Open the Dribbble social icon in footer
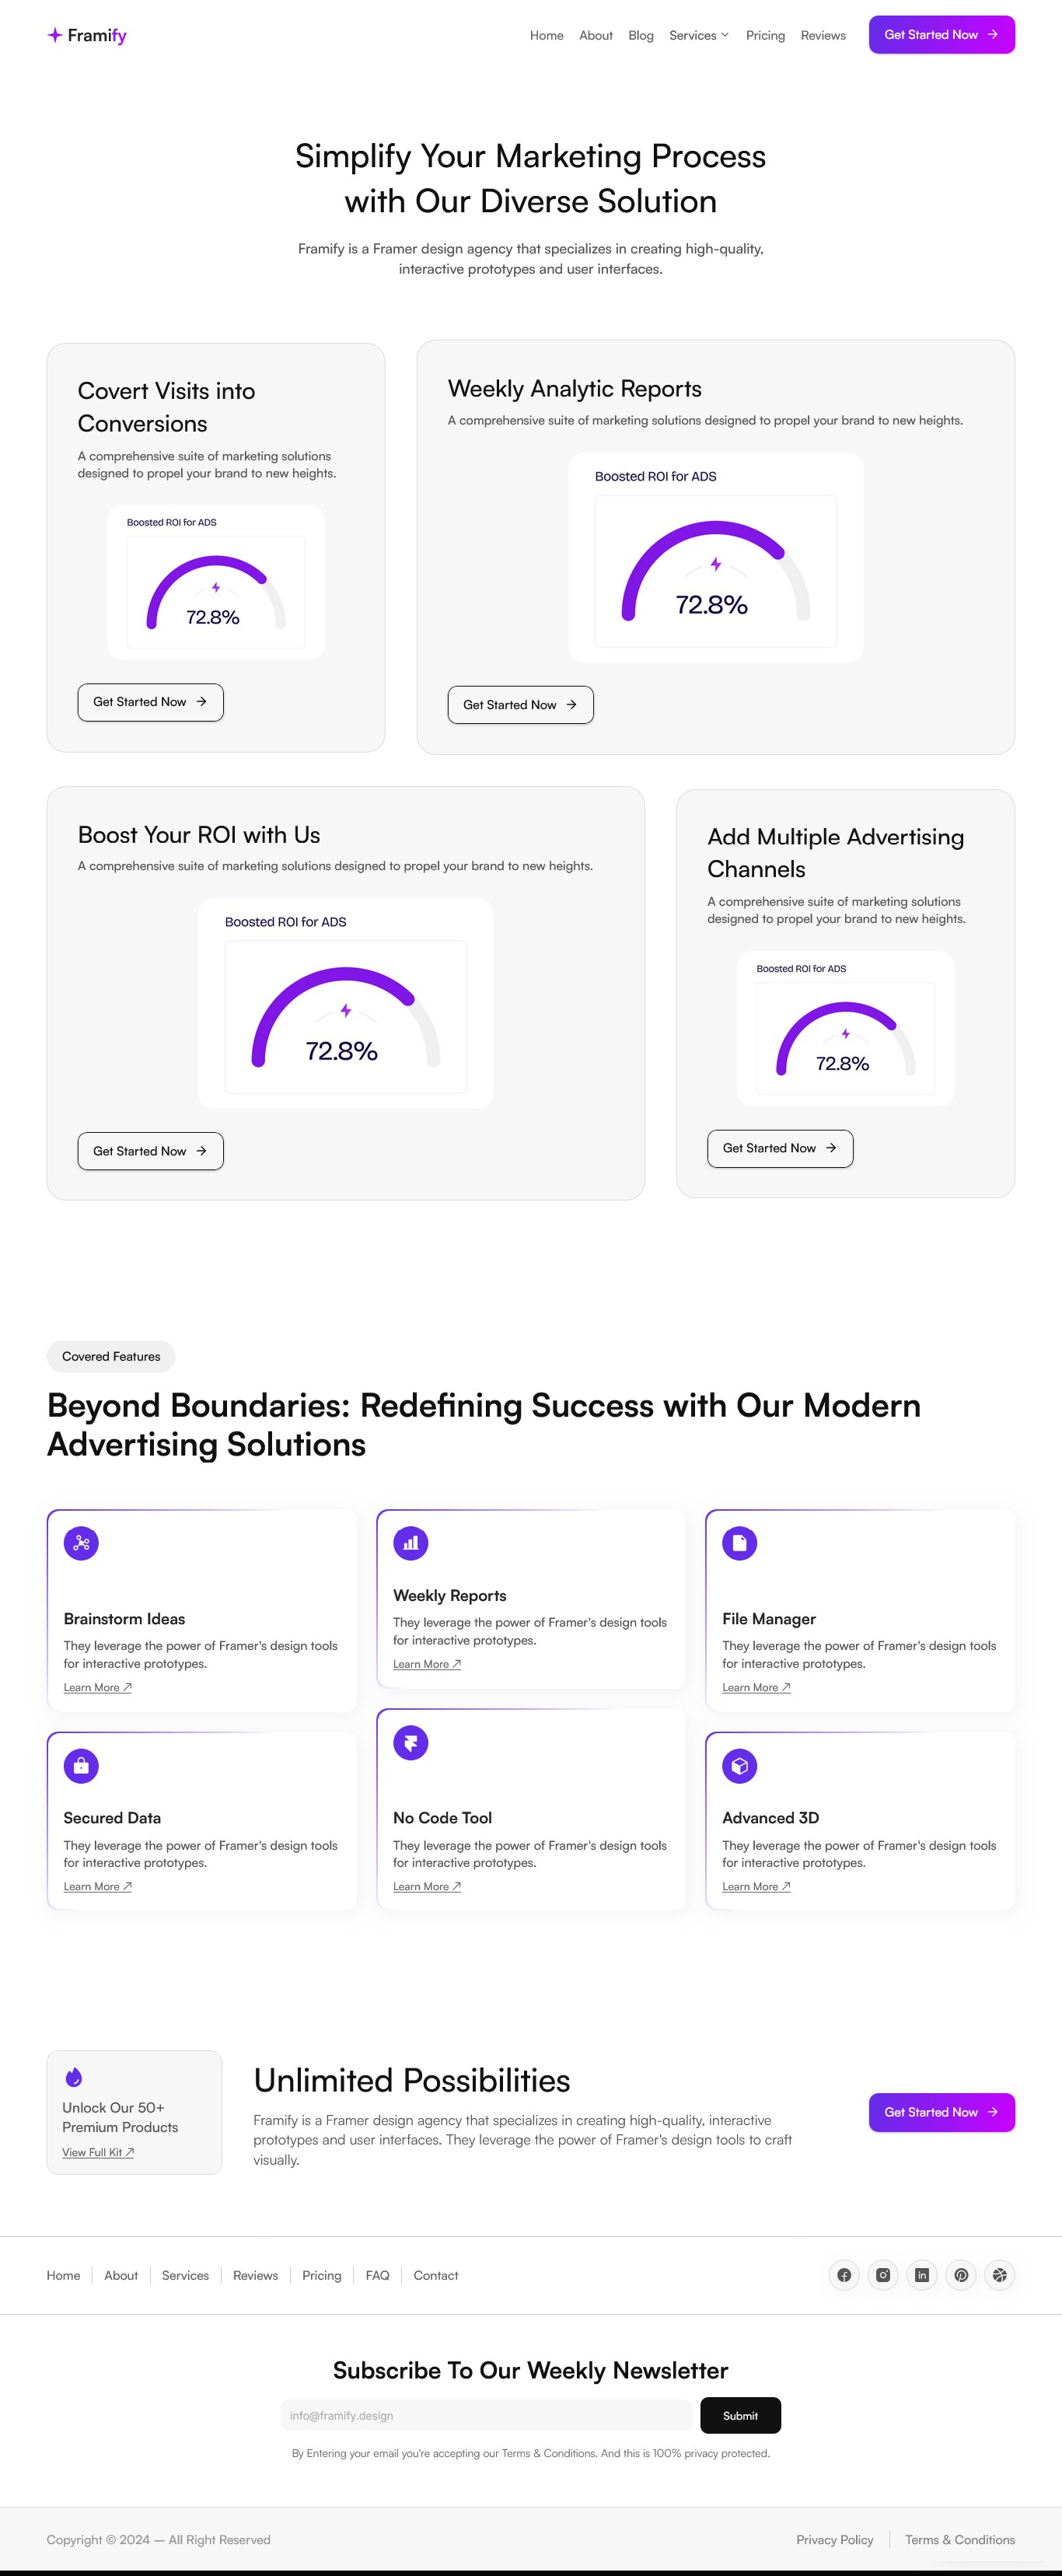The height and width of the screenshot is (2576, 1062). 1000,2275
